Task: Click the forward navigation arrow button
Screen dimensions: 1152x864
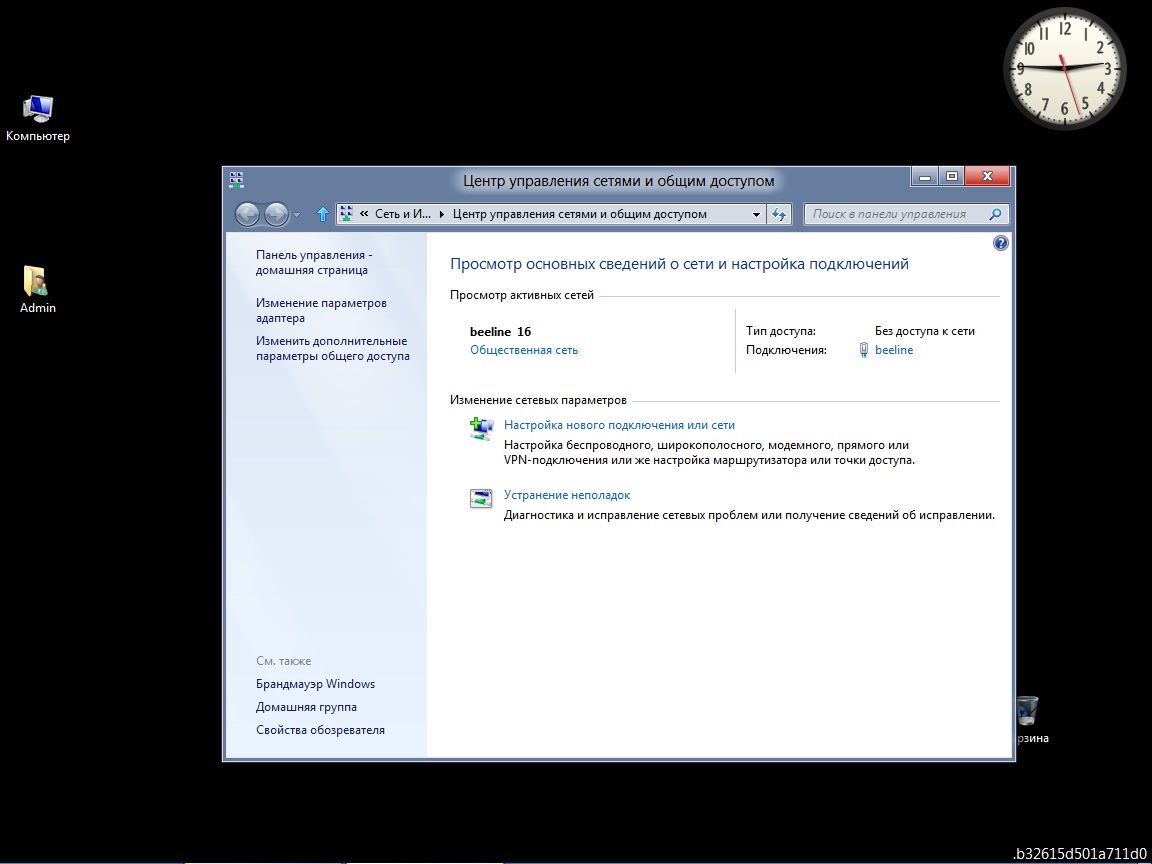Action: pos(276,215)
